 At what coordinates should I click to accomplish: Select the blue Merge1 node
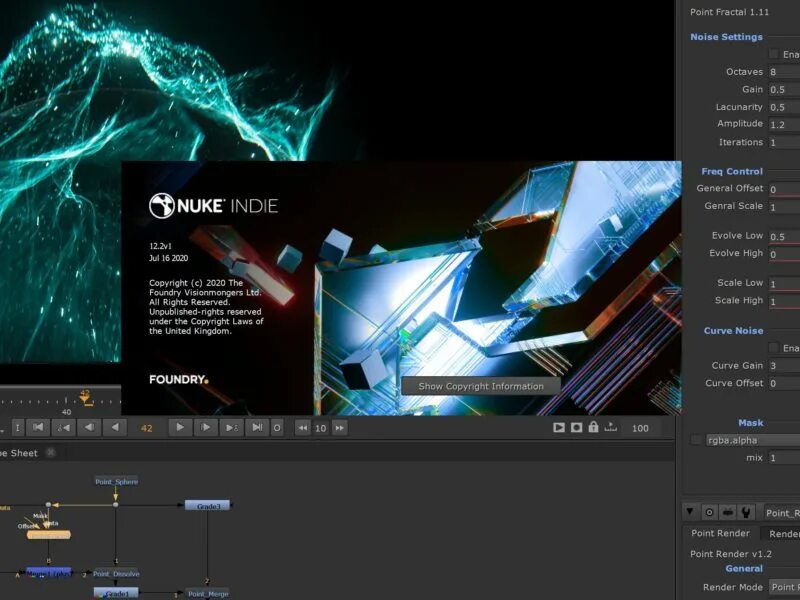click(48, 573)
